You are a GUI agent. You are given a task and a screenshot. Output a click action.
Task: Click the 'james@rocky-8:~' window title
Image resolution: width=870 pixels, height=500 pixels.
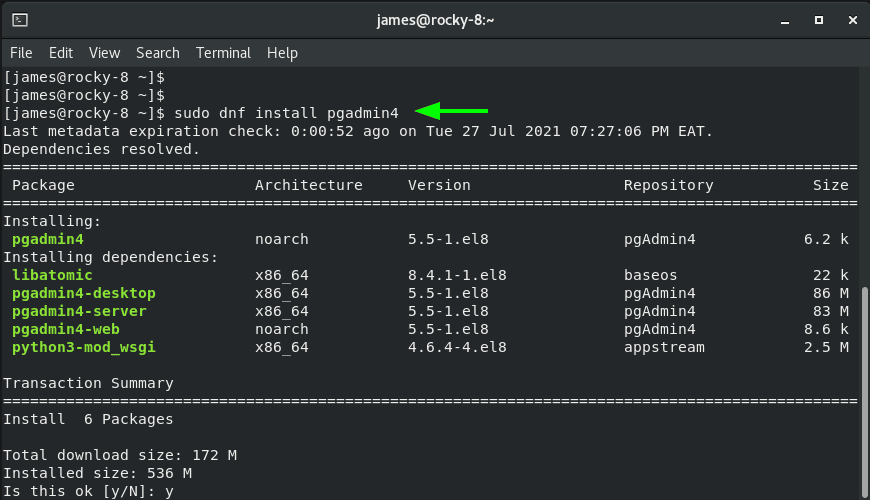tap(435, 21)
